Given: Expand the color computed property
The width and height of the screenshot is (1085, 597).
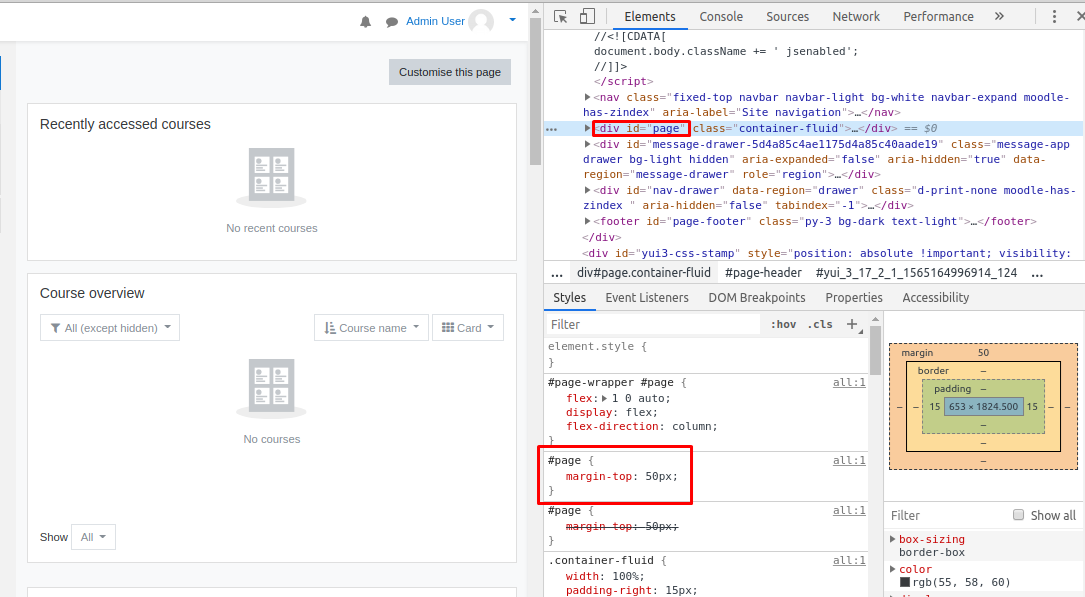Looking at the screenshot, I should tap(893, 569).
